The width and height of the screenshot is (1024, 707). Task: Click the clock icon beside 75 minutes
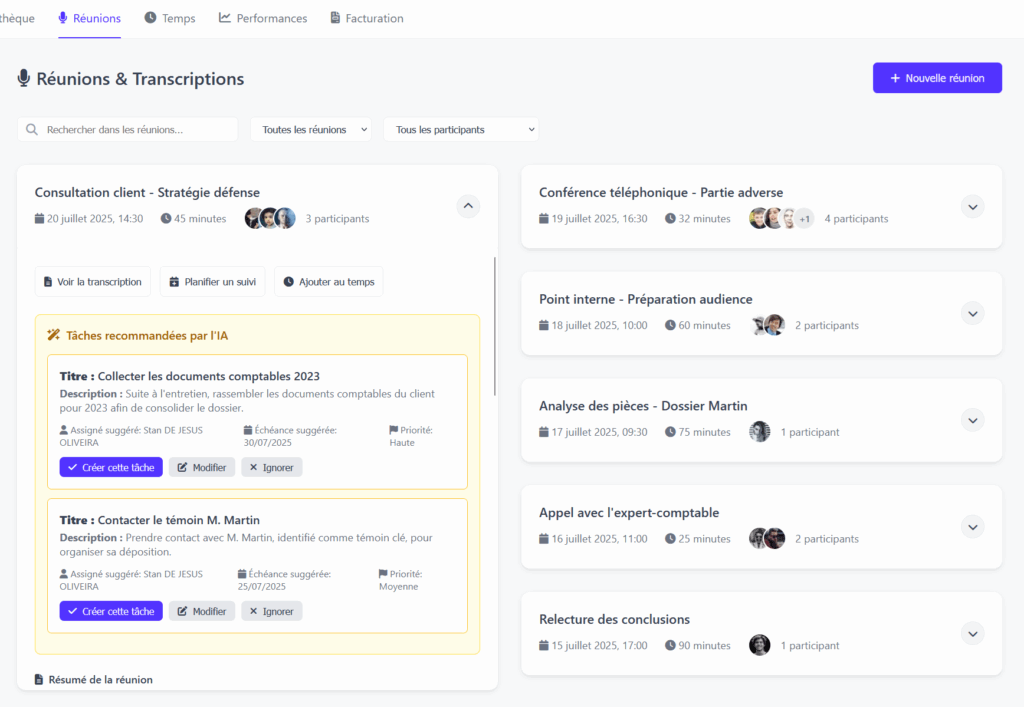coord(670,432)
